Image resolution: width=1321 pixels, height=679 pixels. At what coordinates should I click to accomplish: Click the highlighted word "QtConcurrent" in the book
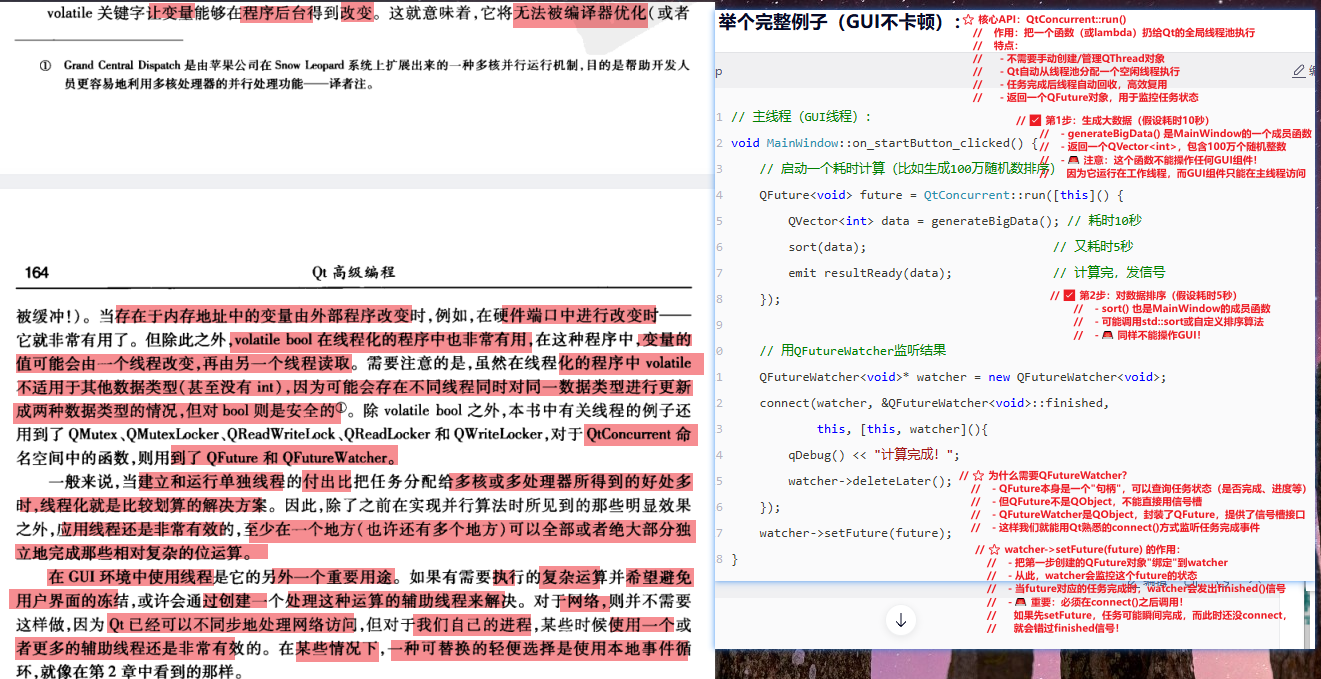(x=629, y=434)
